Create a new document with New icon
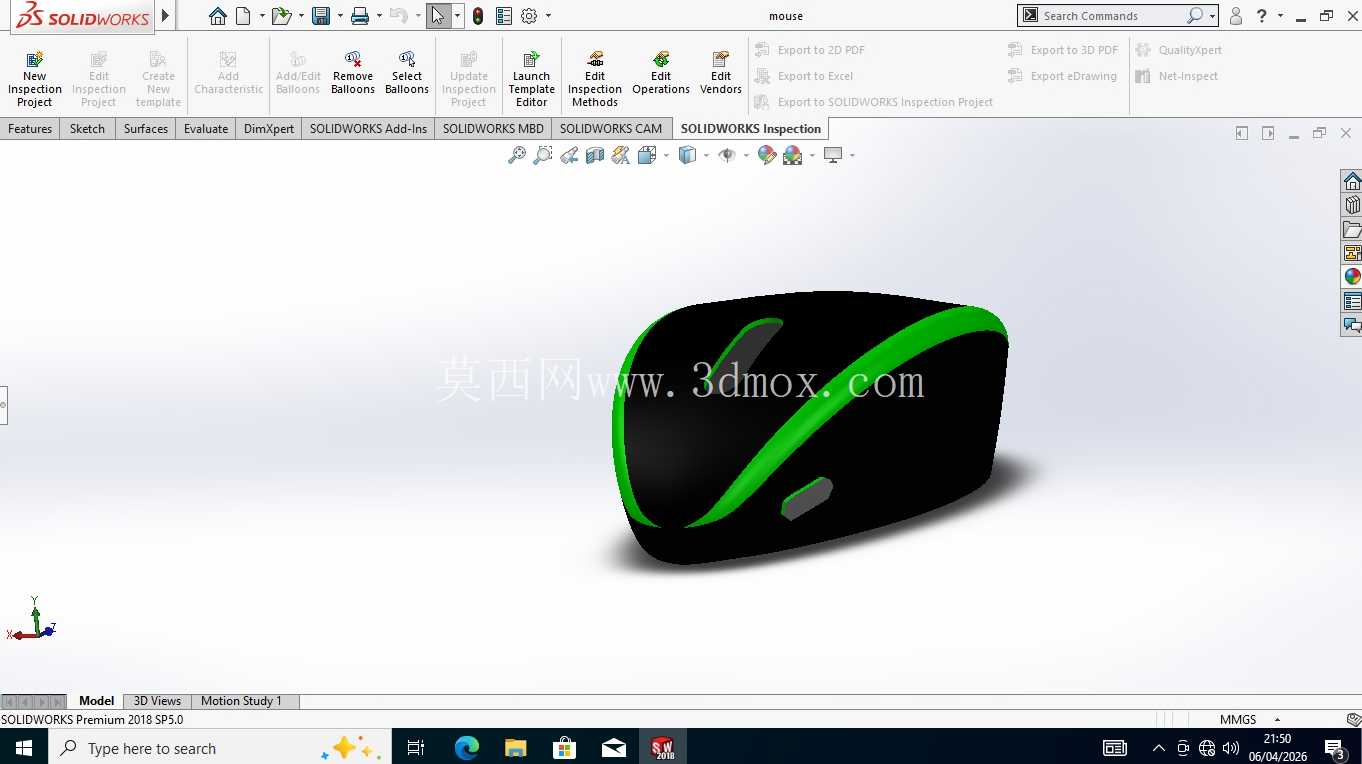Viewport: 1362px width, 764px height. pos(243,16)
